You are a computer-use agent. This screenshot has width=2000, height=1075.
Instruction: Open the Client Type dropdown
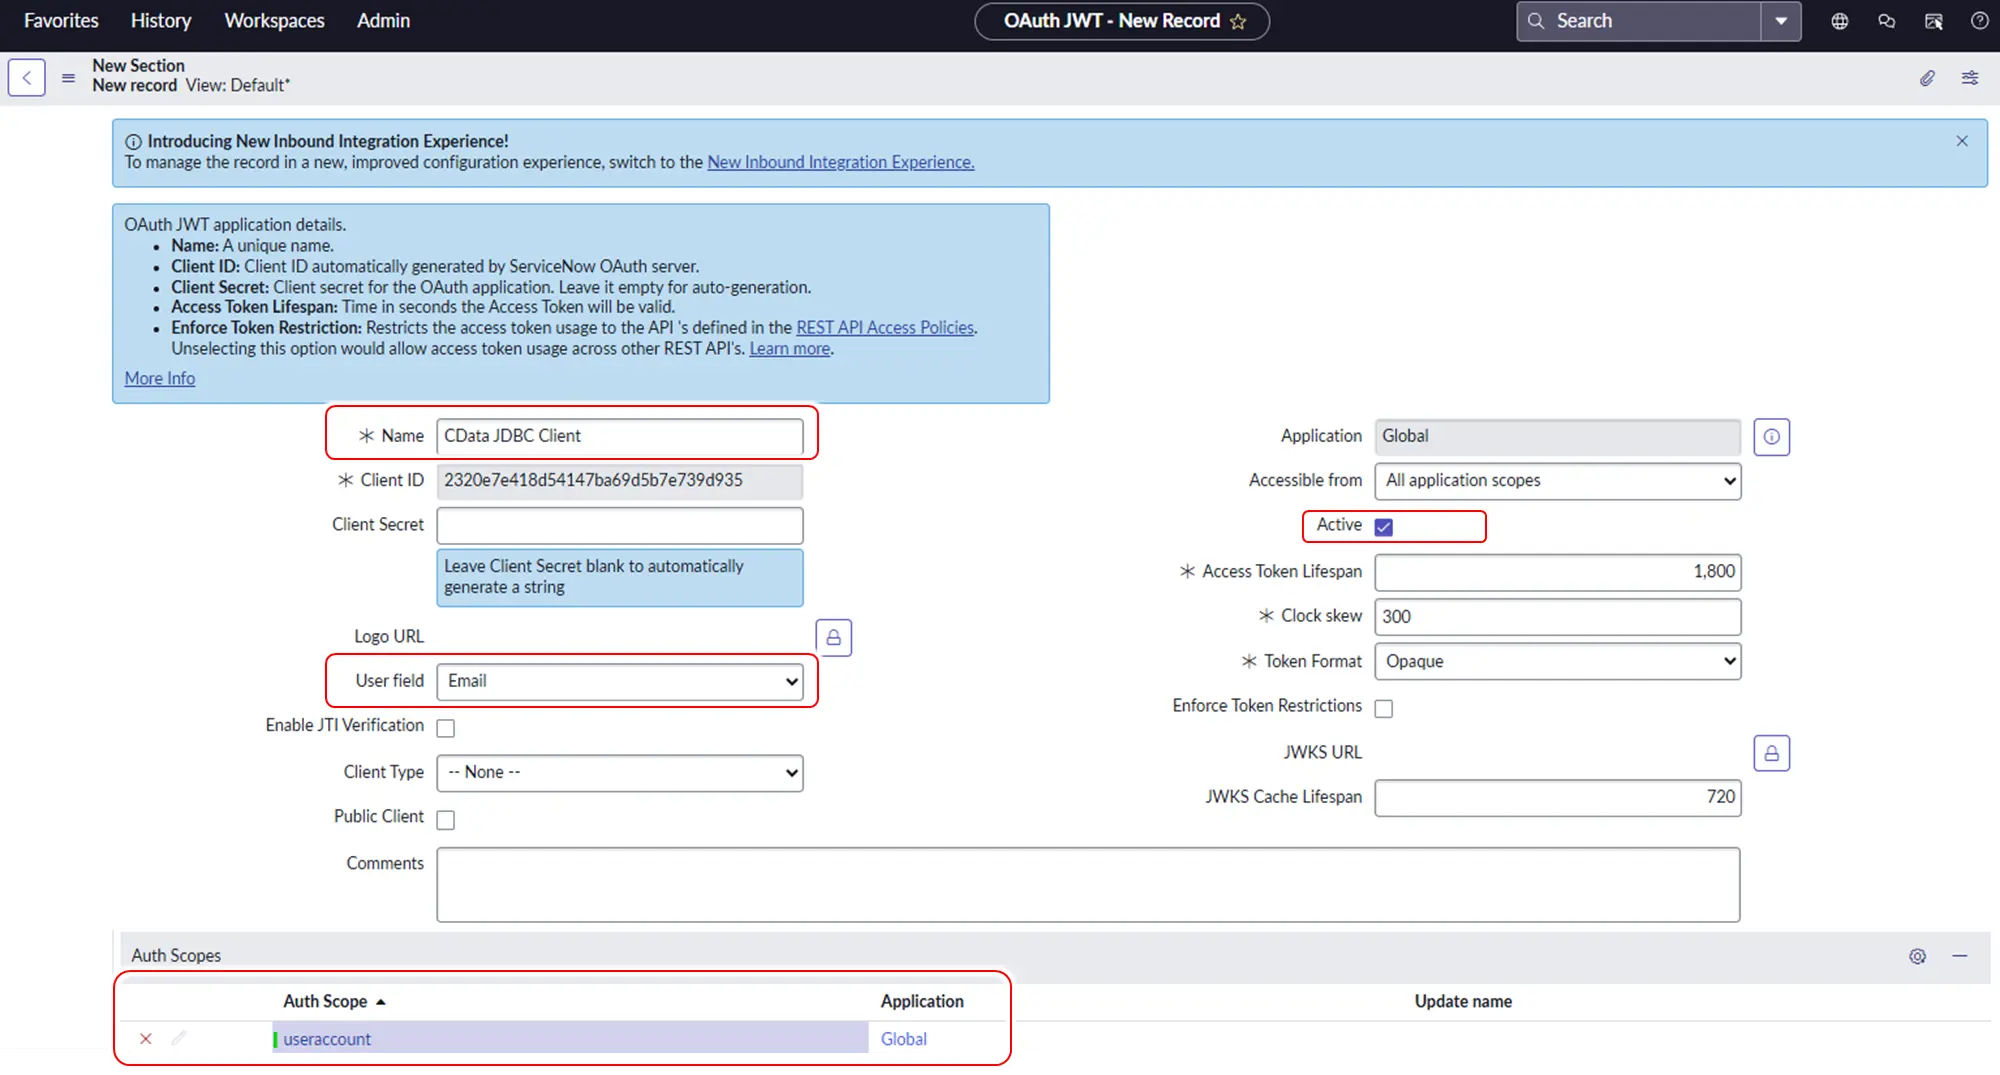(x=620, y=773)
